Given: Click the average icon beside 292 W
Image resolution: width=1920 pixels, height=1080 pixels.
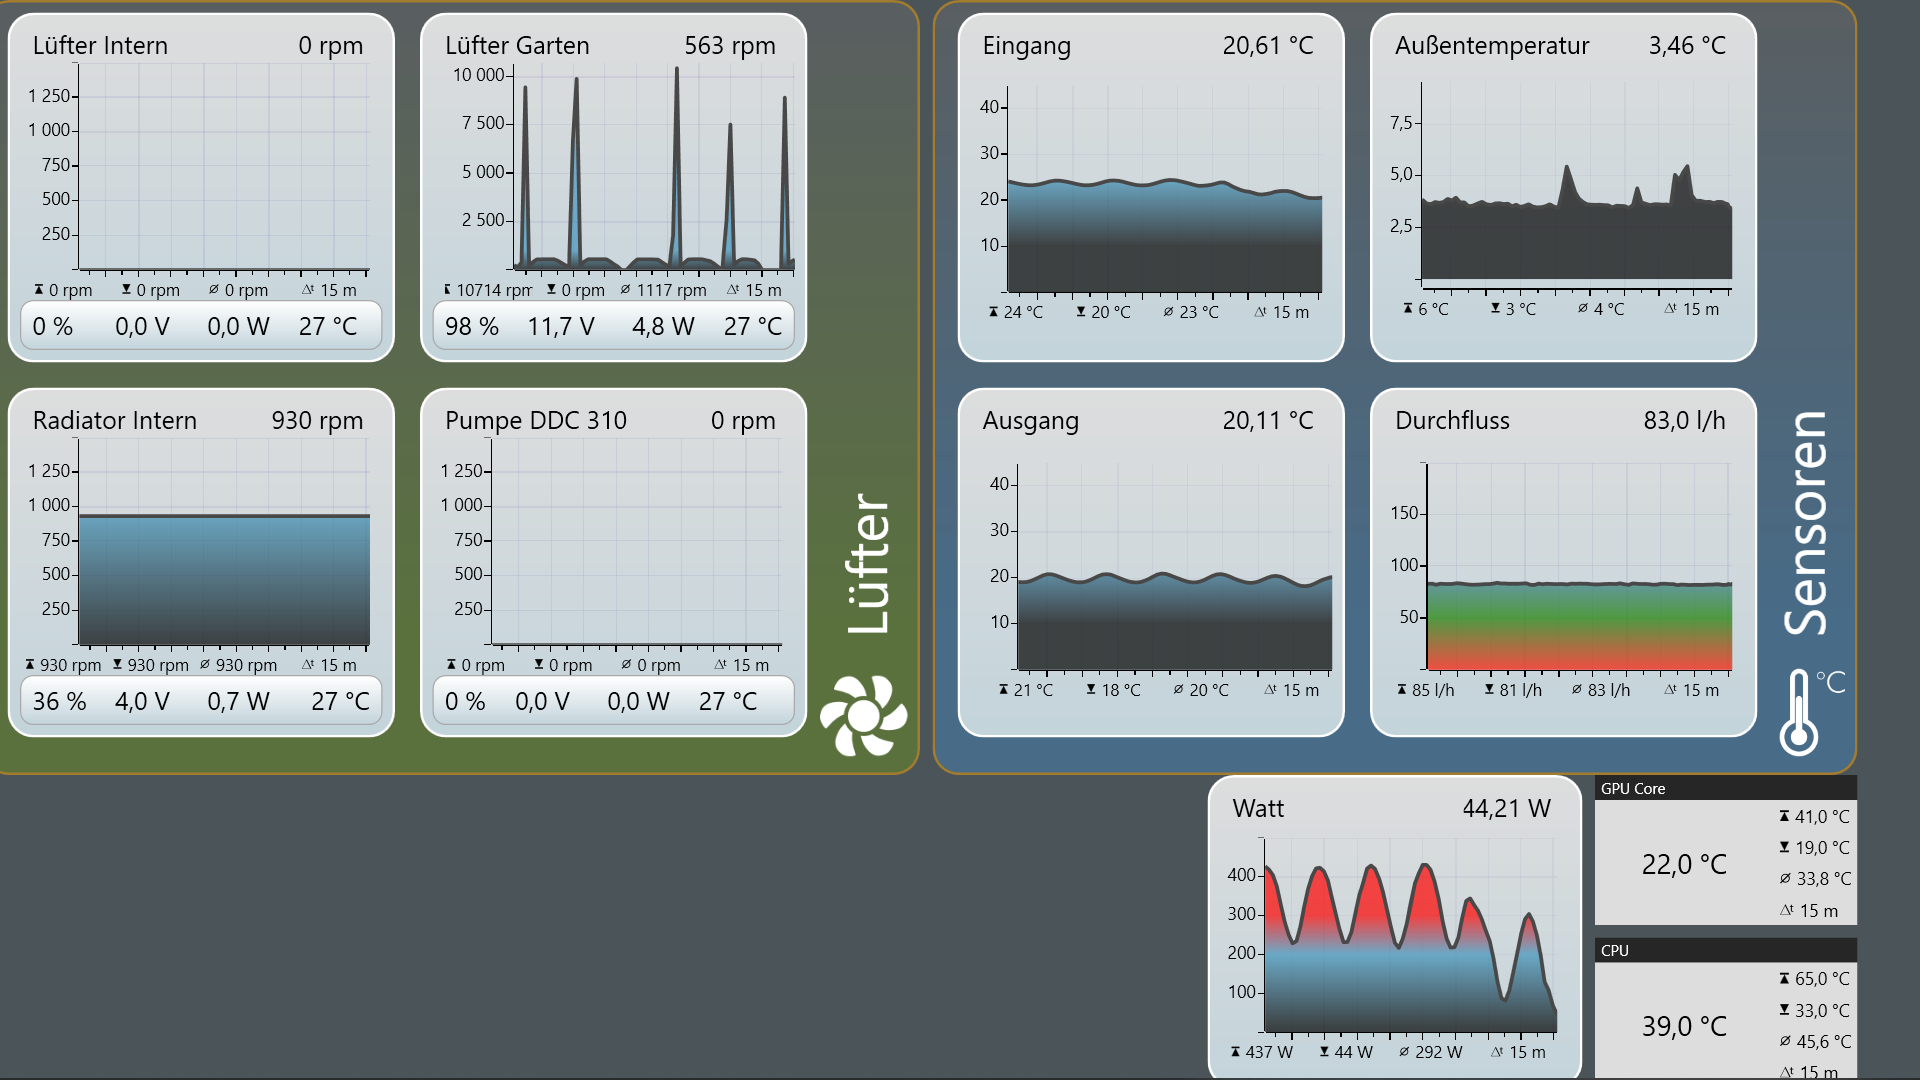Looking at the screenshot, I should point(1404,1052).
